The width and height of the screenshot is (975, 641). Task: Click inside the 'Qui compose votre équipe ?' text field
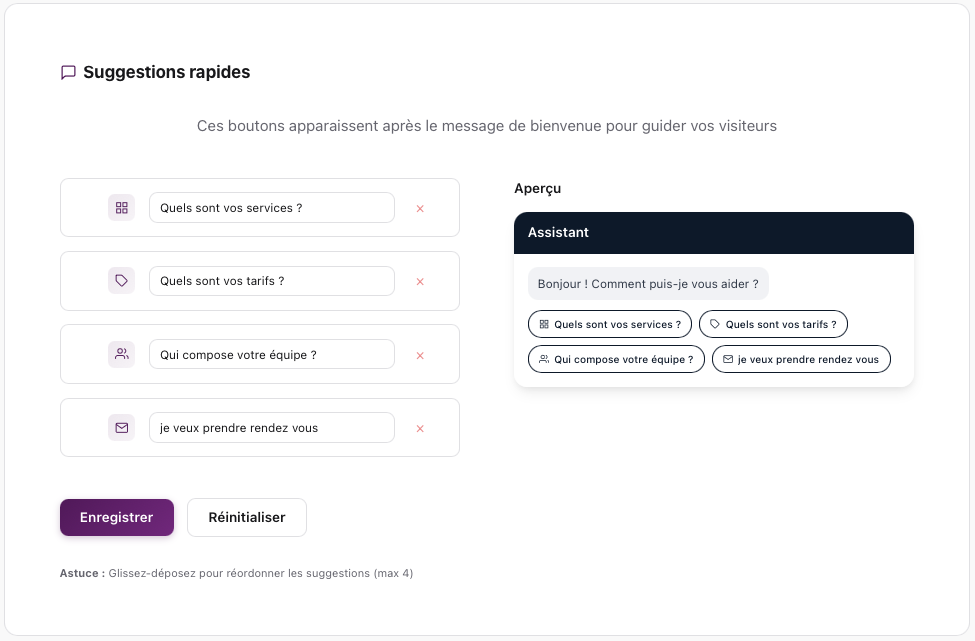[271, 354]
